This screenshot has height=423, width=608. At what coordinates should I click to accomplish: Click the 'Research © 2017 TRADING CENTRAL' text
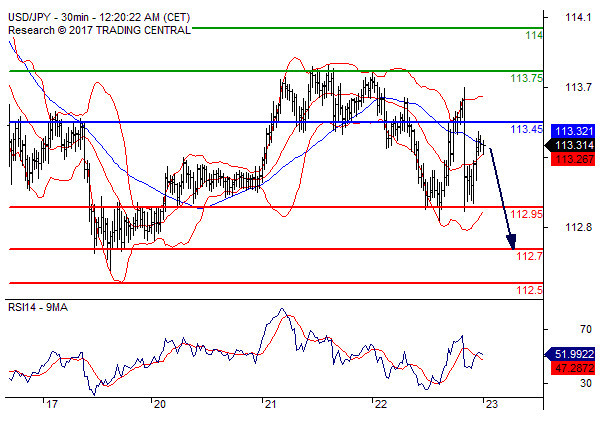(x=99, y=30)
